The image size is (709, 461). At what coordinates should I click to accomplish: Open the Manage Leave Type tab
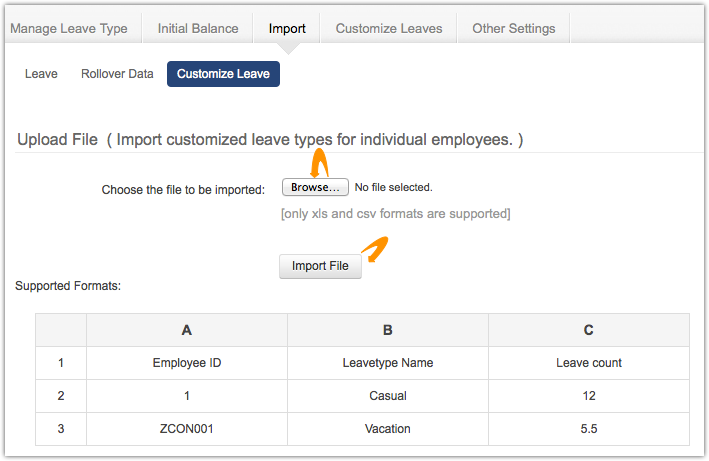tap(69, 28)
